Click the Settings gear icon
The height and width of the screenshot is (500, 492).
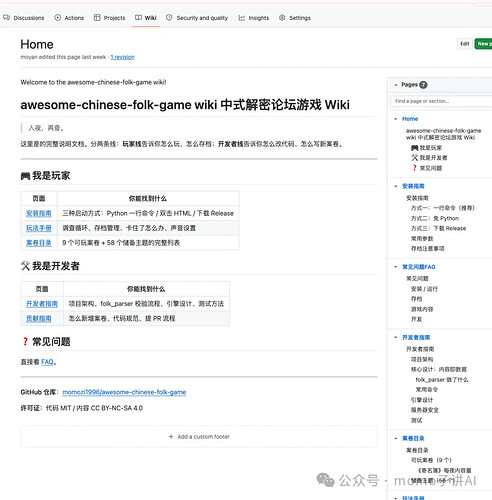pyautogui.click(x=282, y=18)
